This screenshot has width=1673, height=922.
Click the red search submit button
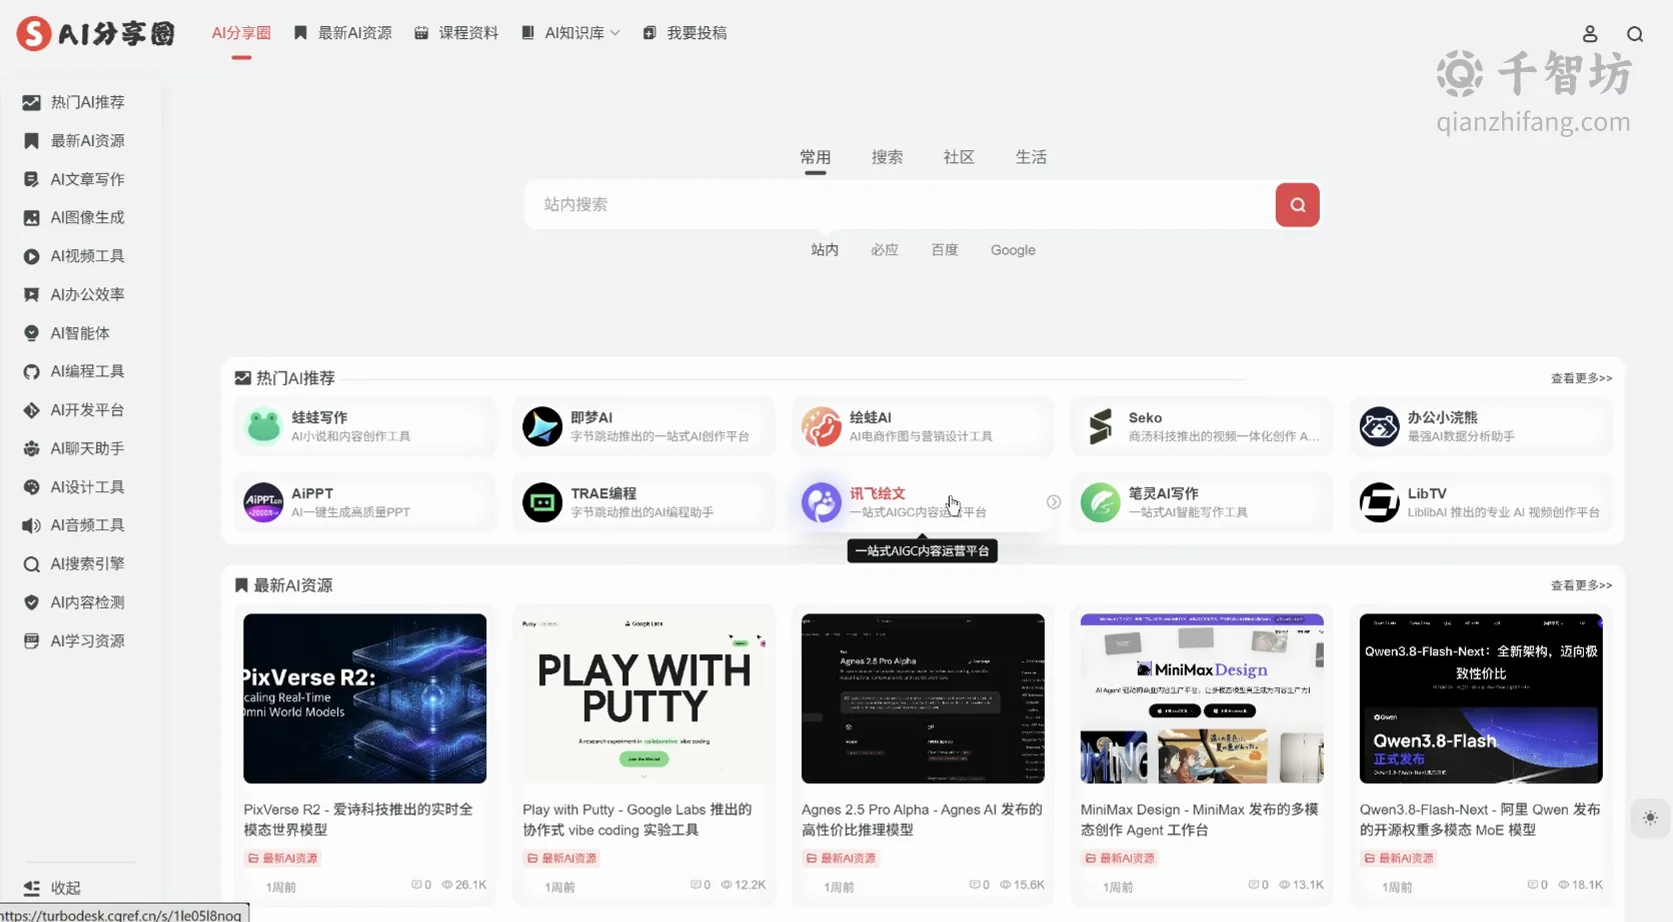[1297, 205]
